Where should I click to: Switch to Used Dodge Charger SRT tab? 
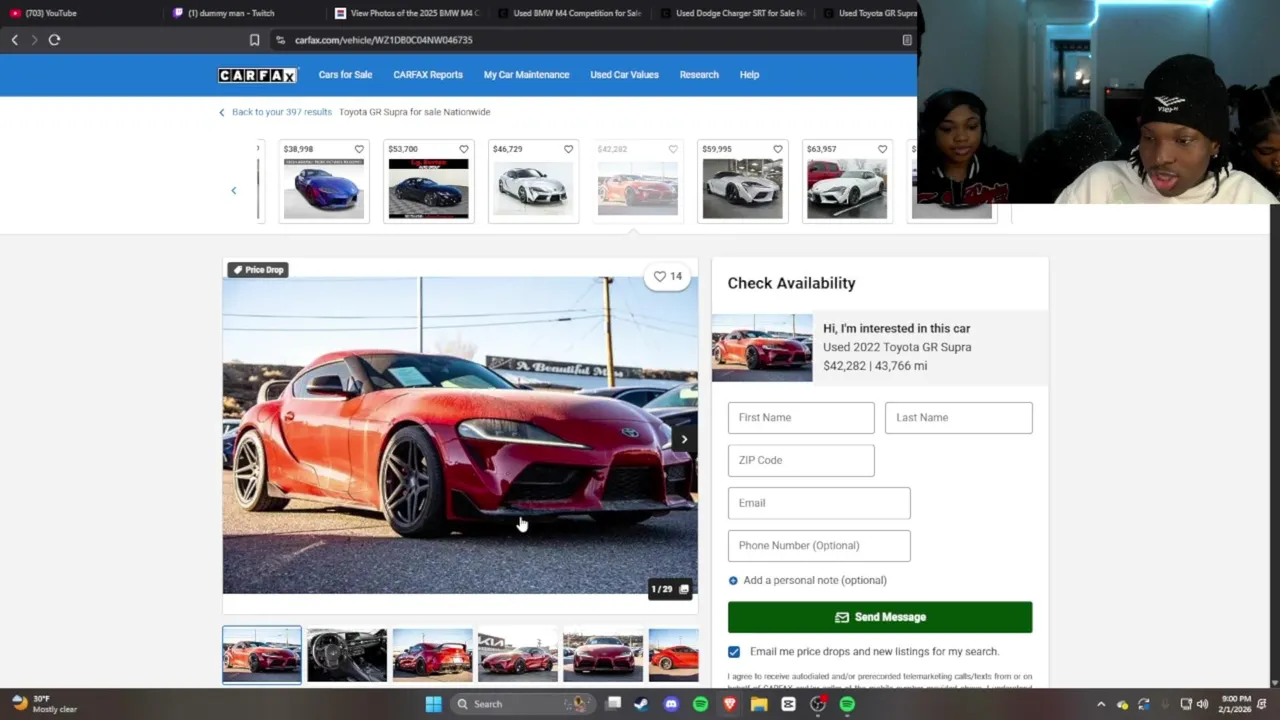733,13
